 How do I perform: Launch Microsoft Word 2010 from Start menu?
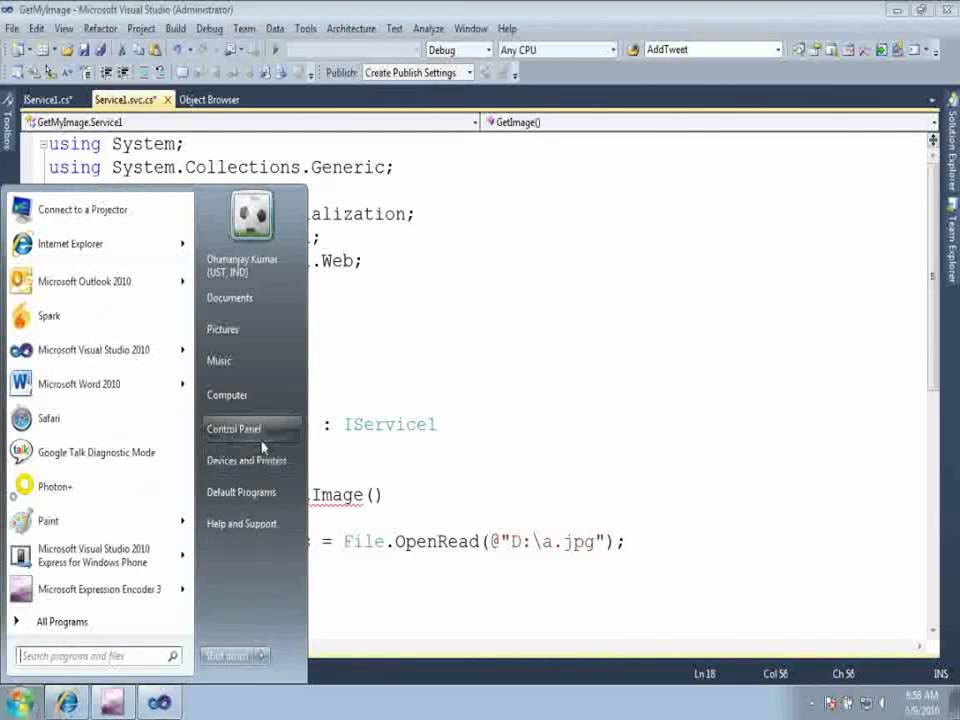pyautogui.click(x=79, y=384)
